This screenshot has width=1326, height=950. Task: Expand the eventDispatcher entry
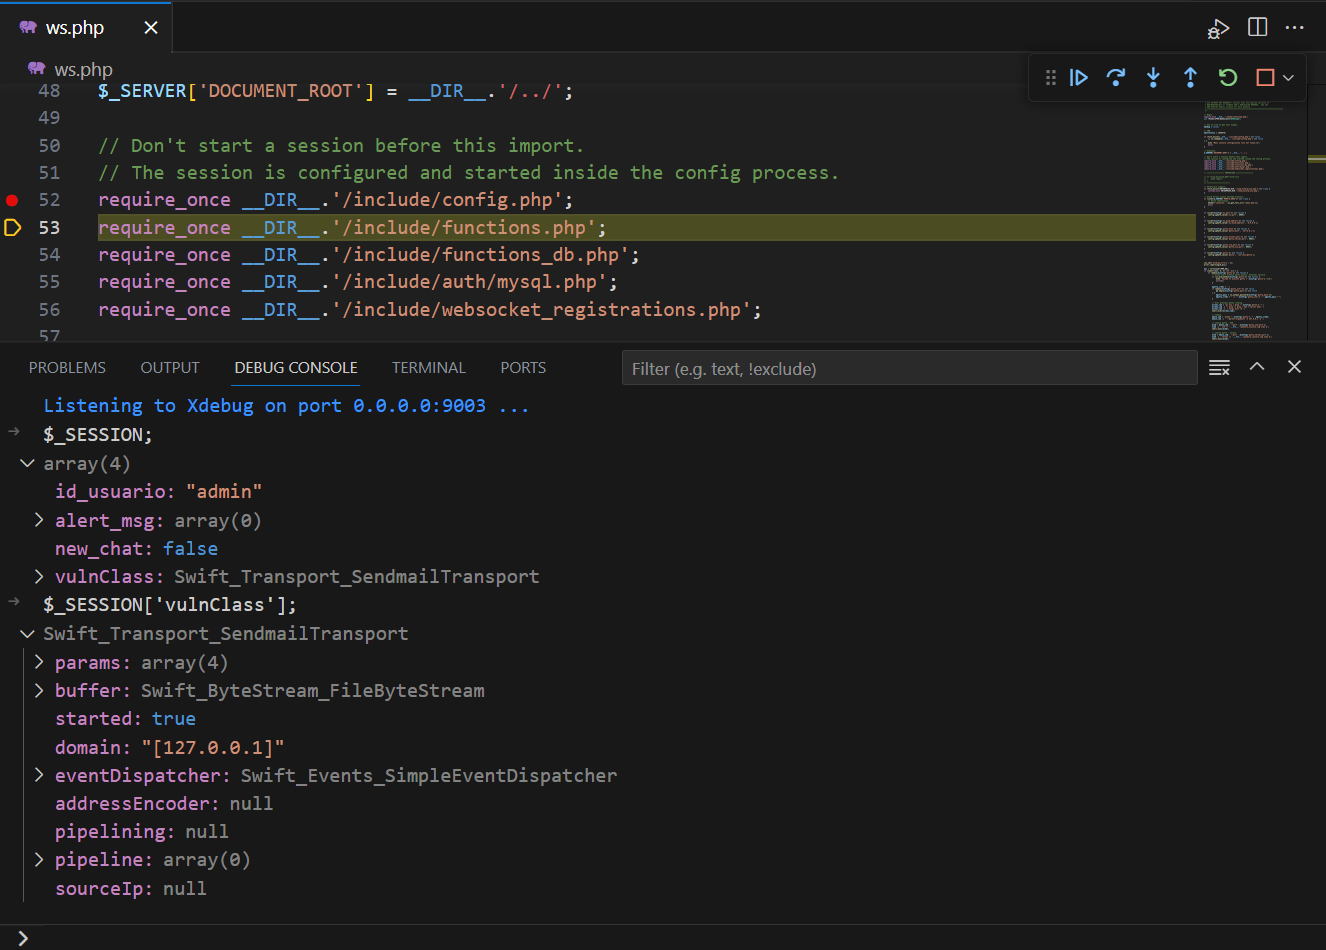39,775
